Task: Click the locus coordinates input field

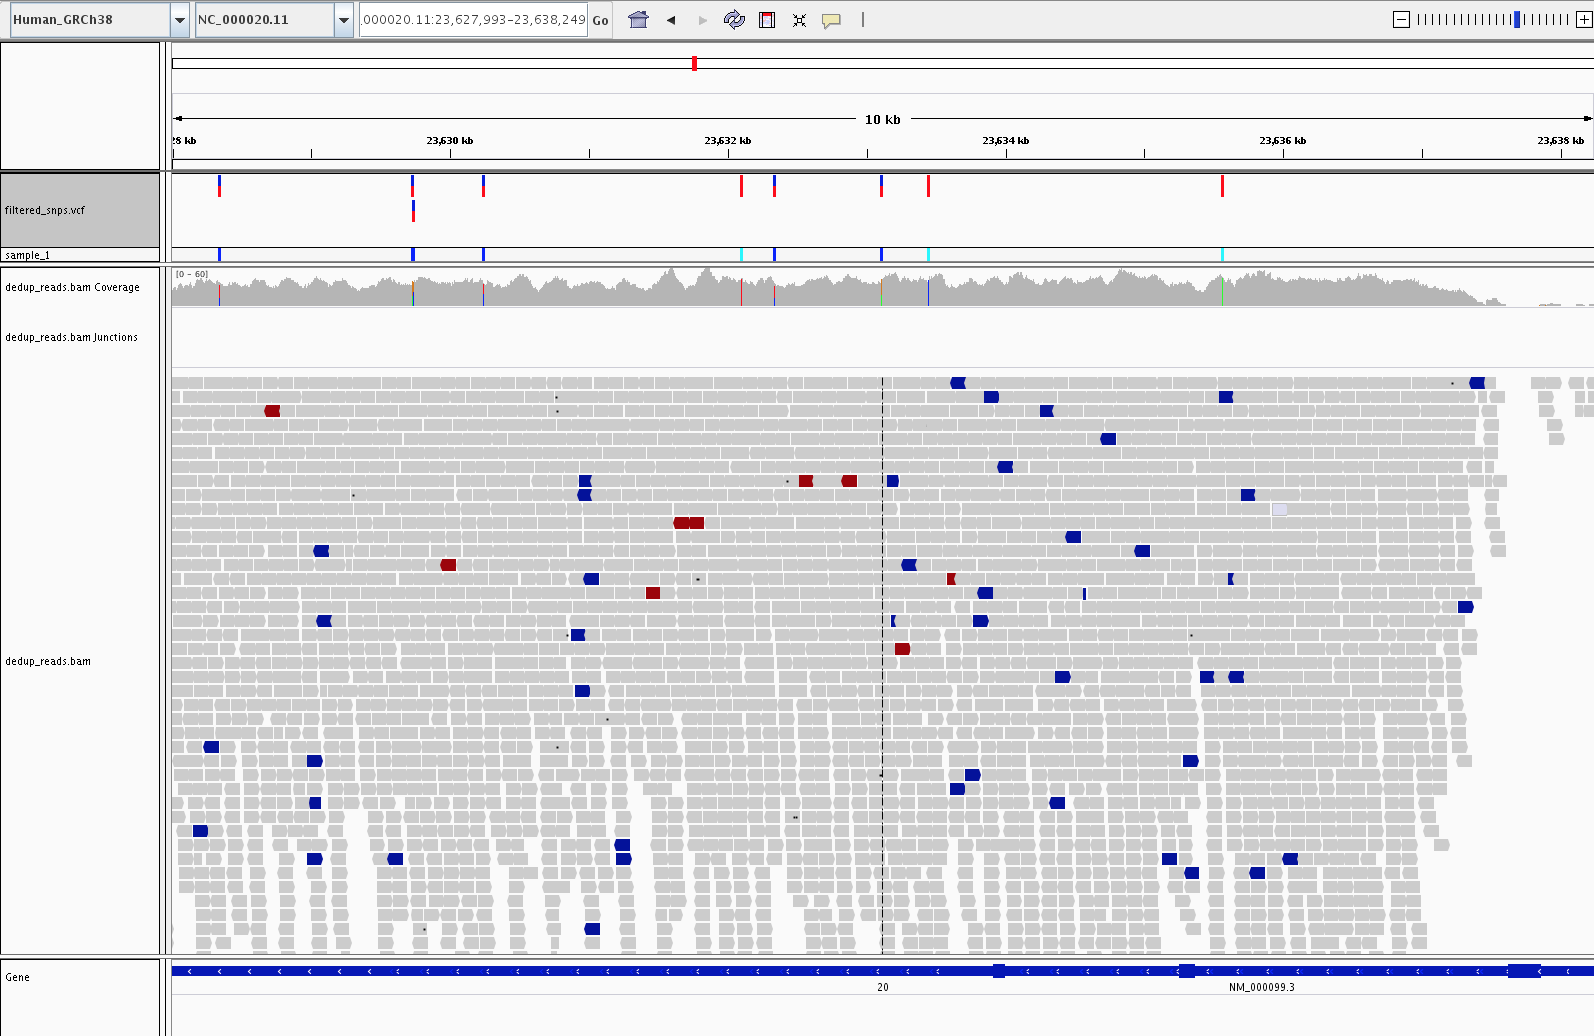Action: (x=473, y=20)
